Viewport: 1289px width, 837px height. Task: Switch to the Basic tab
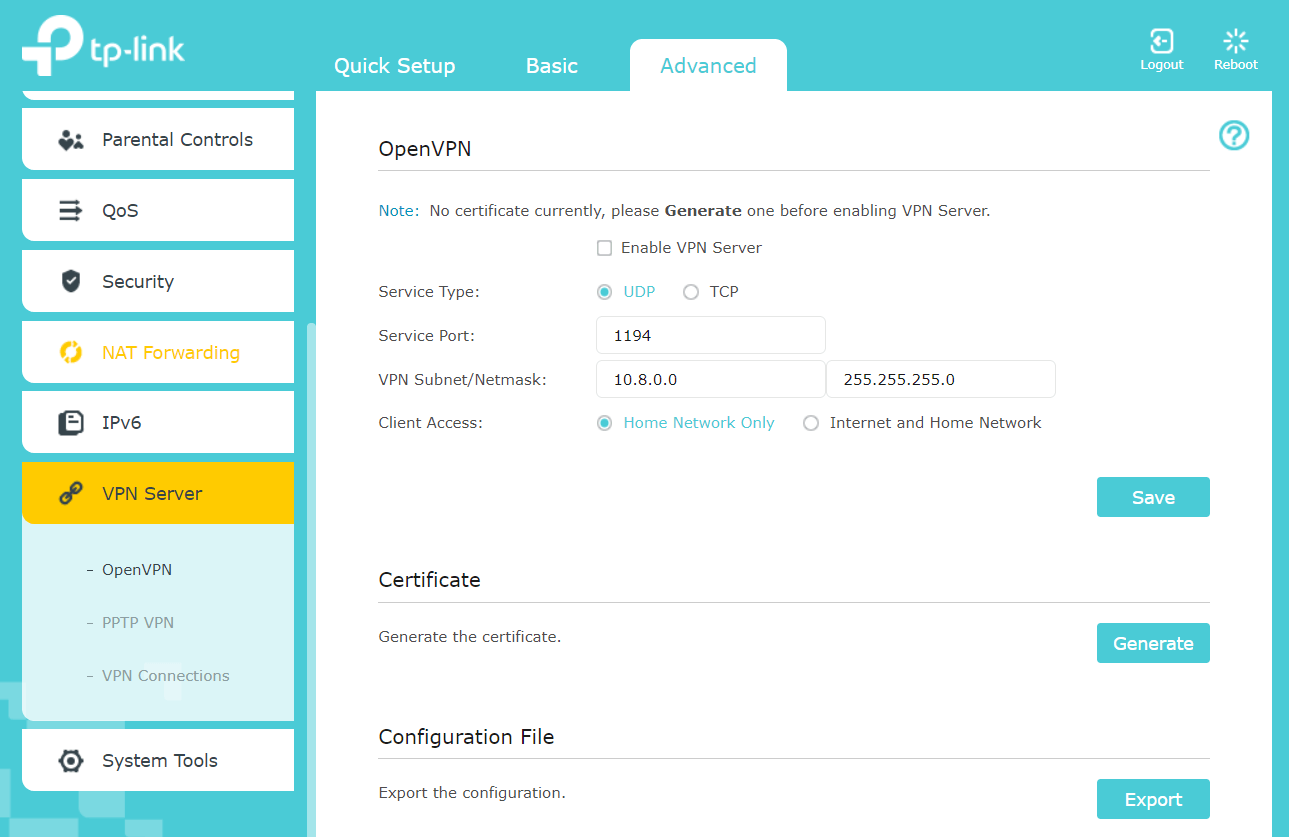552,66
